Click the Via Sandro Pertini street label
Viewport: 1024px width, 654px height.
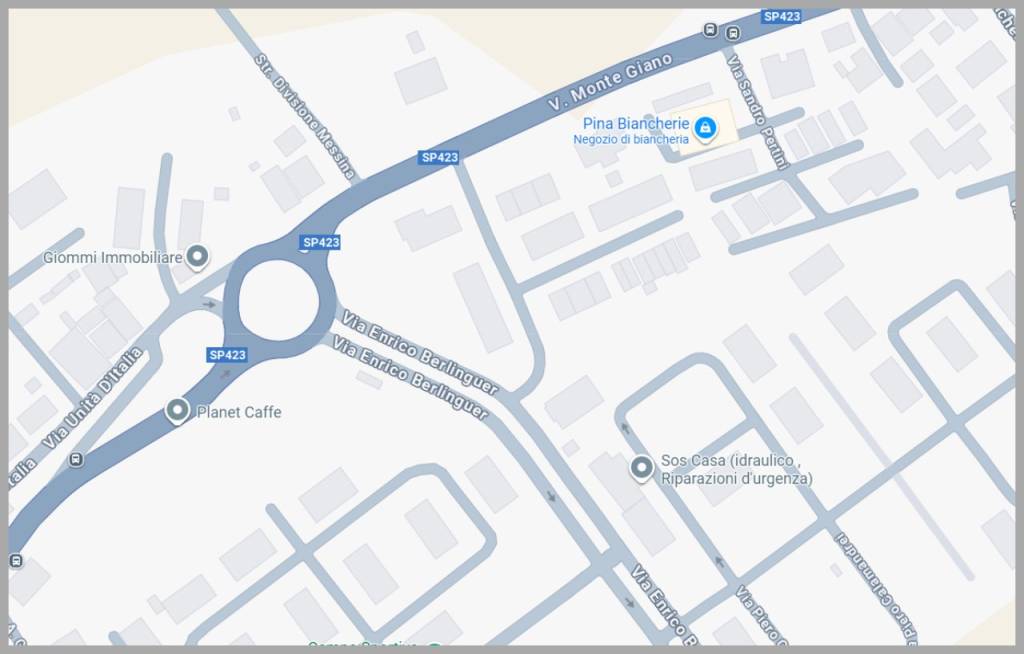[x=758, y=112]
